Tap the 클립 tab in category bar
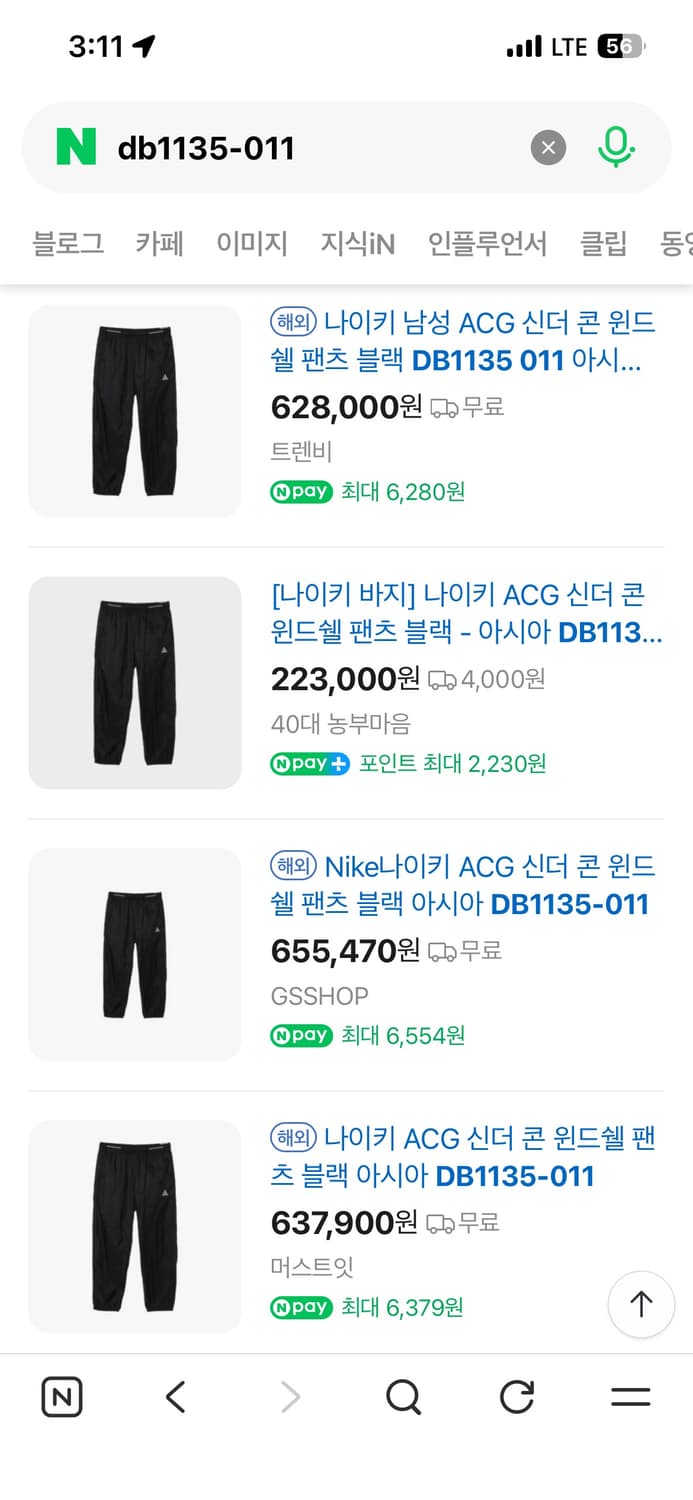The width and height of the screenshot is (693, 1500). 602,243
